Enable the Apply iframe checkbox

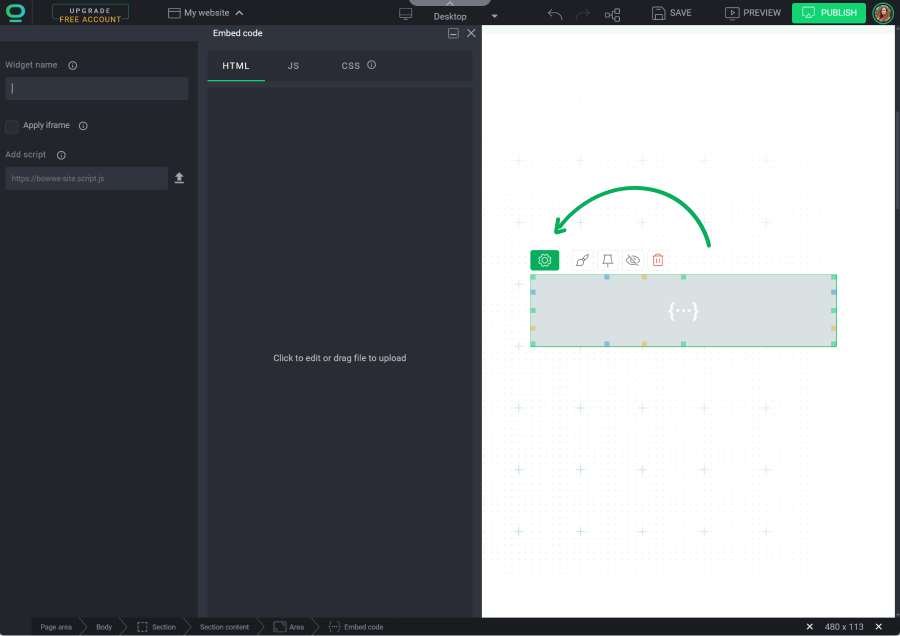11,126
